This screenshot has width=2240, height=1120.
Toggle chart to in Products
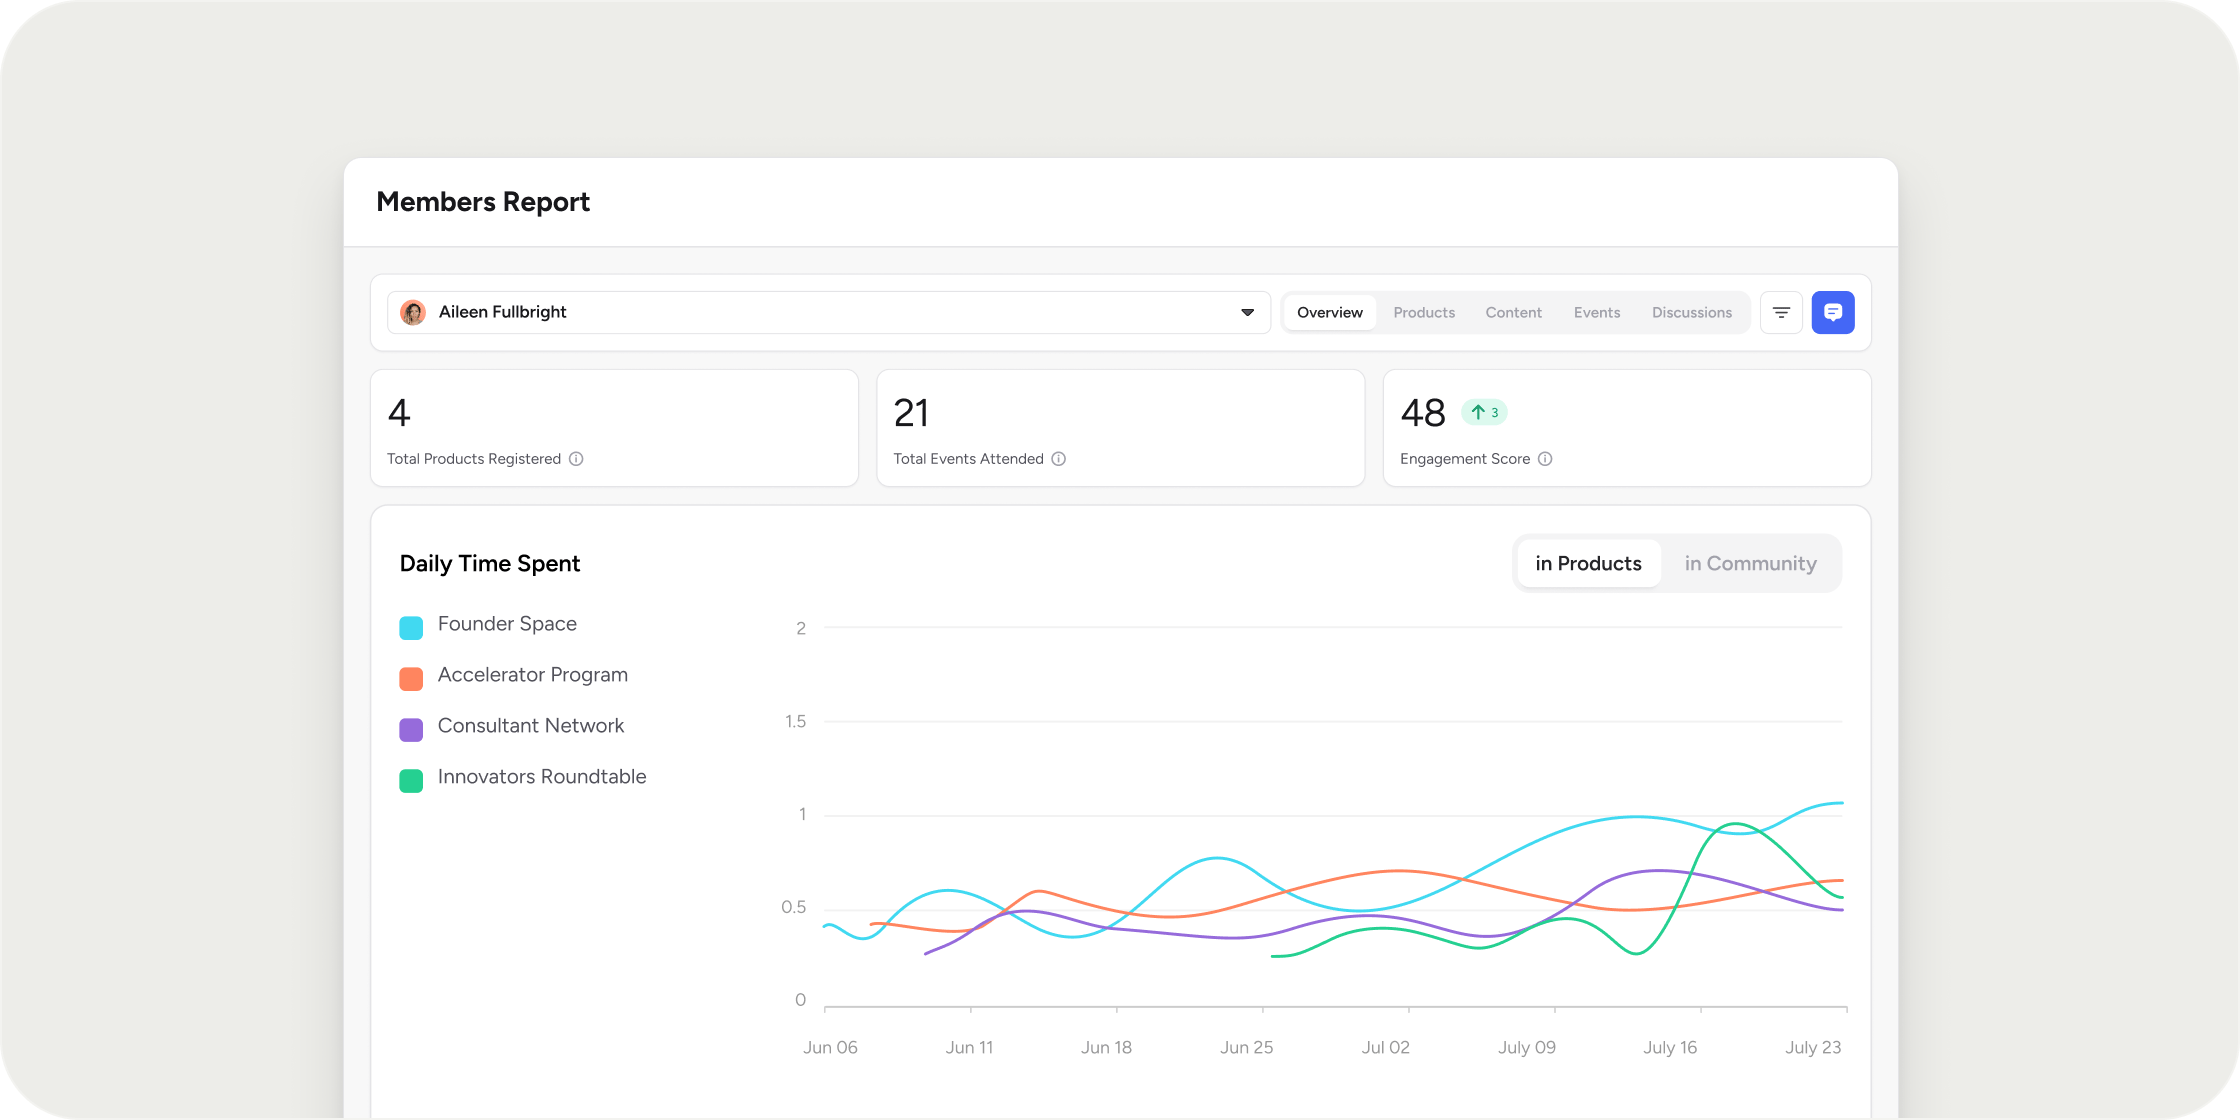coord(1589,564)
